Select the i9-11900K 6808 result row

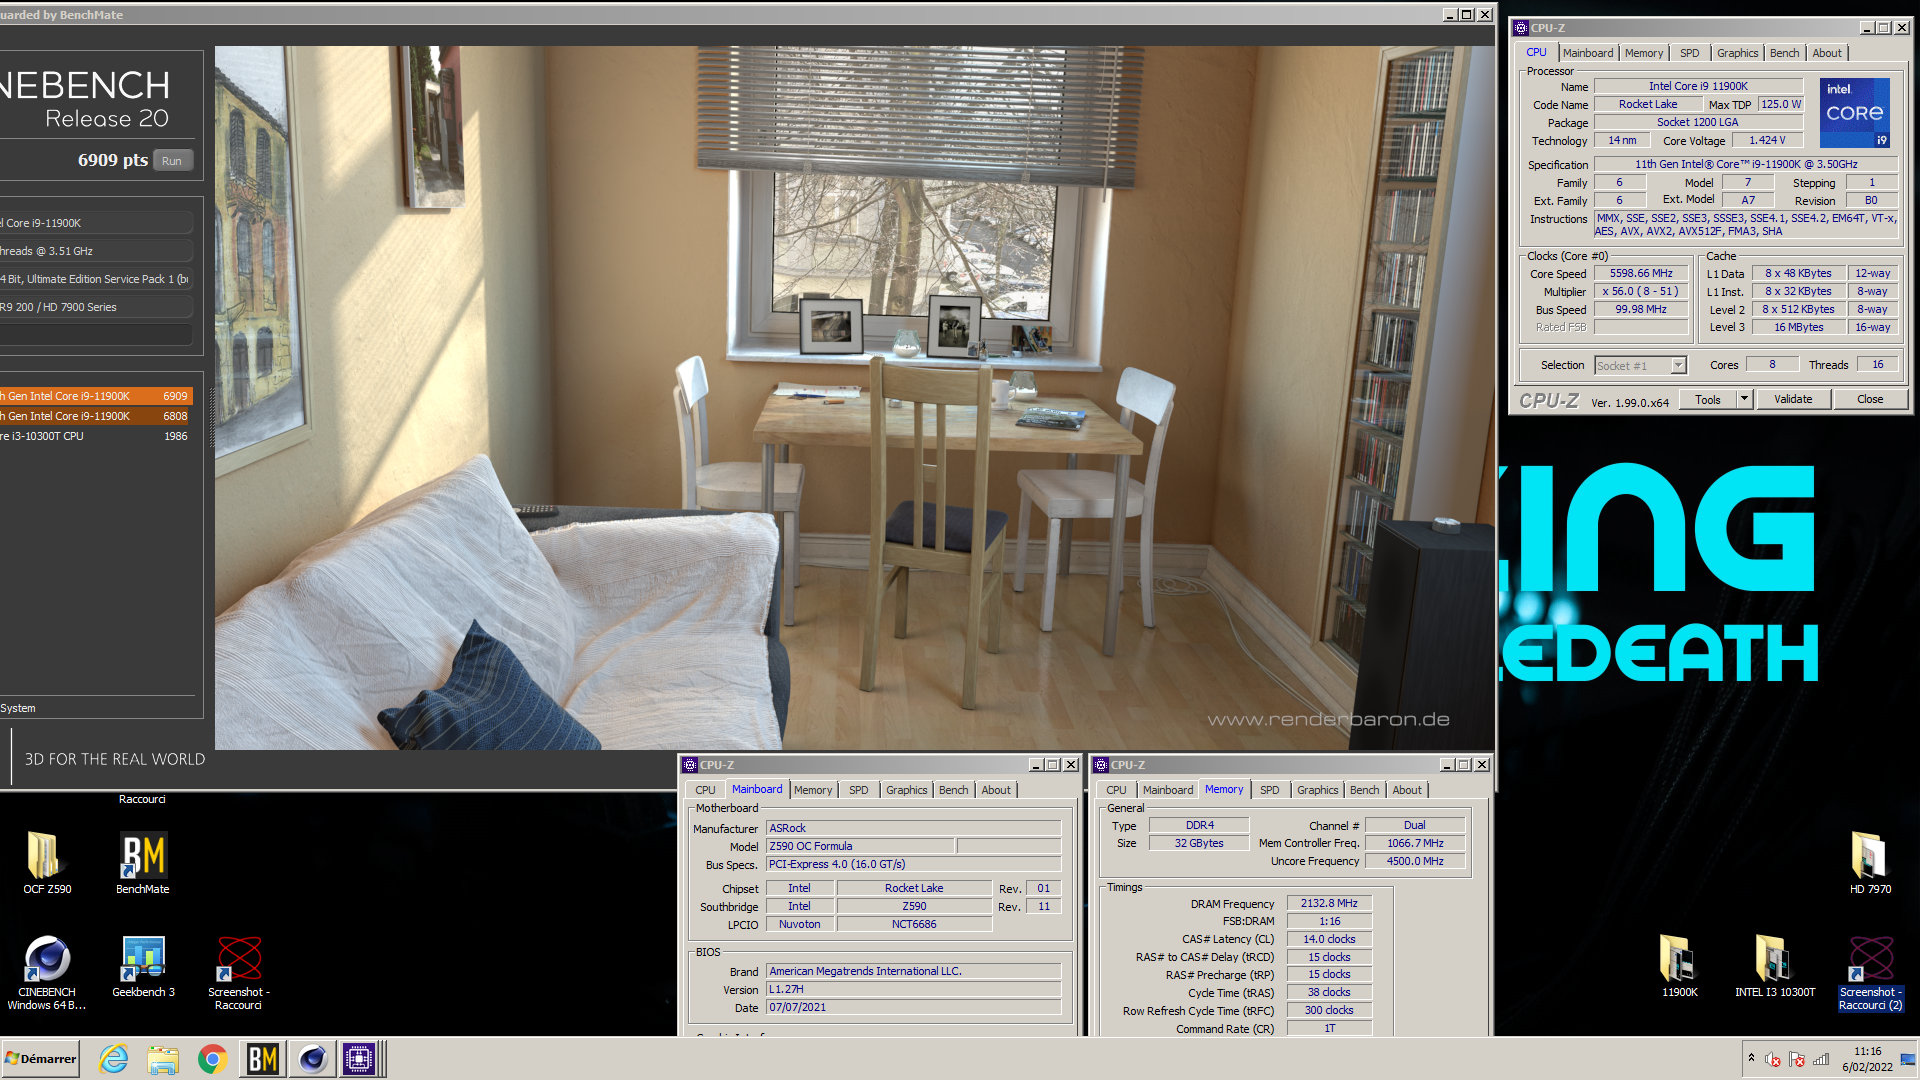[96, 416]
